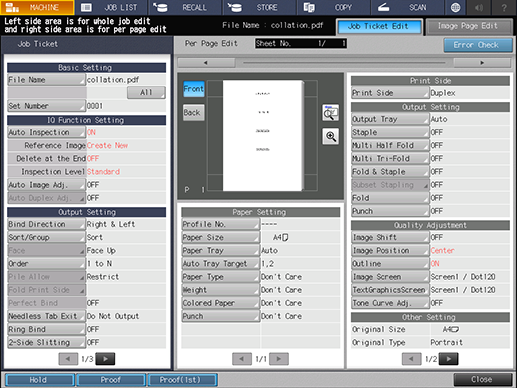Image resolution: width=517 pixels, height=388 pixels.
Task: Open the Set Number setting
Action: [46, 106]
